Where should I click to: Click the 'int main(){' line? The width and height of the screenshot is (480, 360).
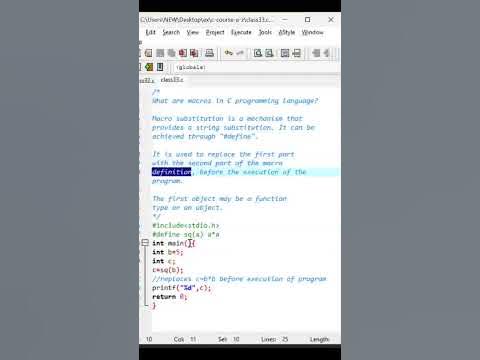point(174,243)
